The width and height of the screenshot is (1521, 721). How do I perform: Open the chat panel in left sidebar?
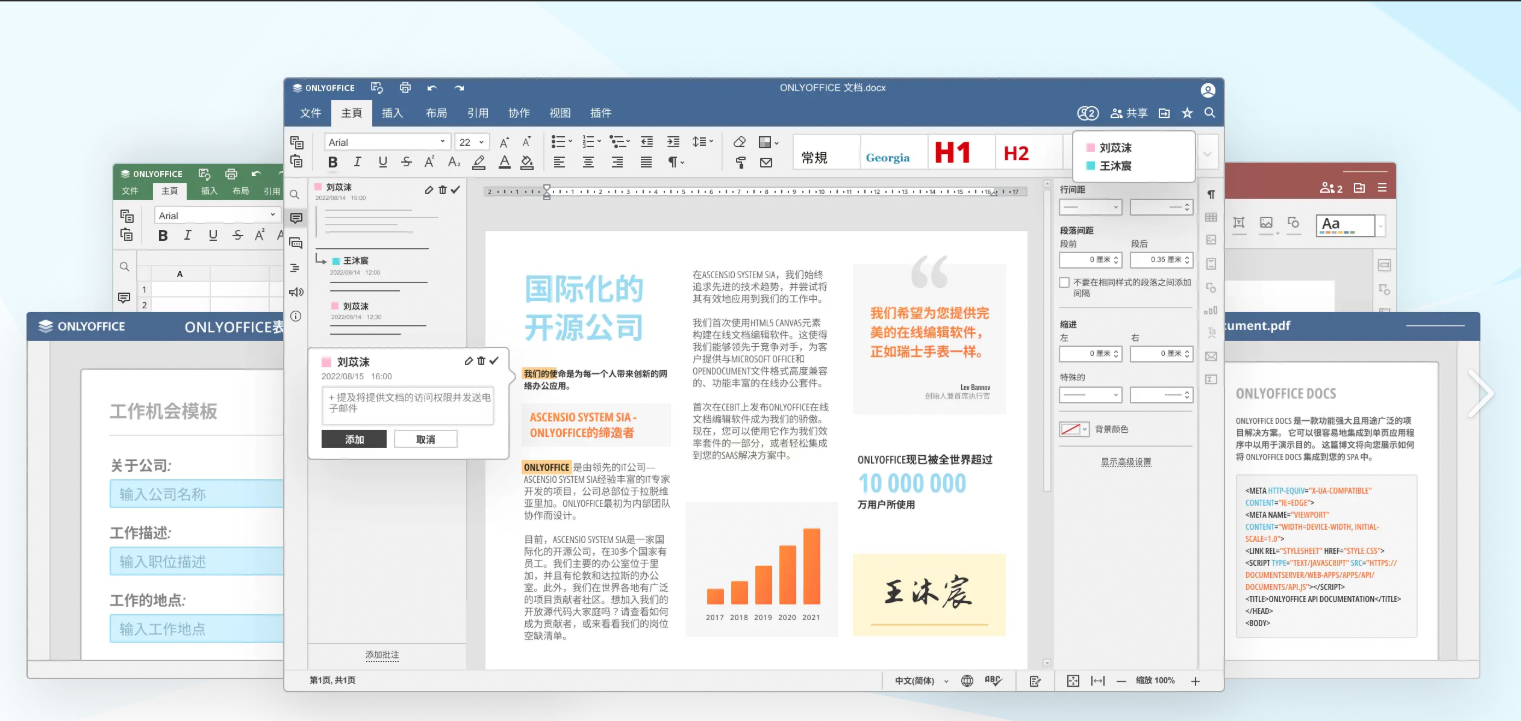pos(296,243)
